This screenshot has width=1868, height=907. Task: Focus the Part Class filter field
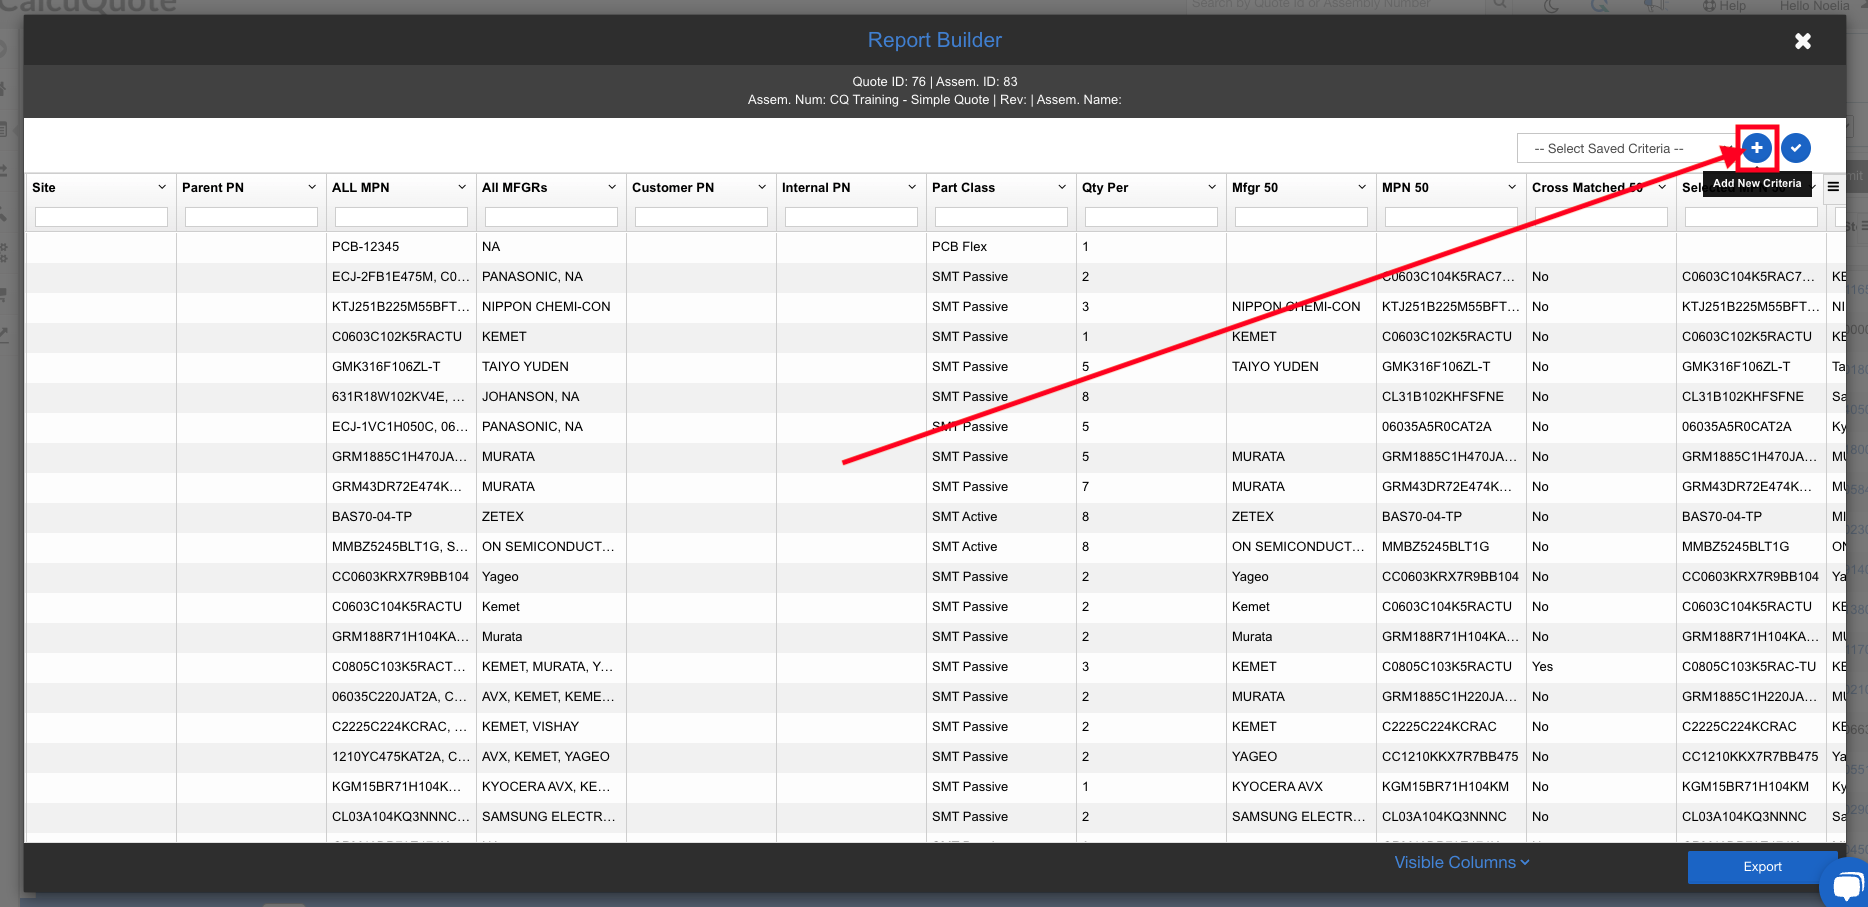[1001, 217]
